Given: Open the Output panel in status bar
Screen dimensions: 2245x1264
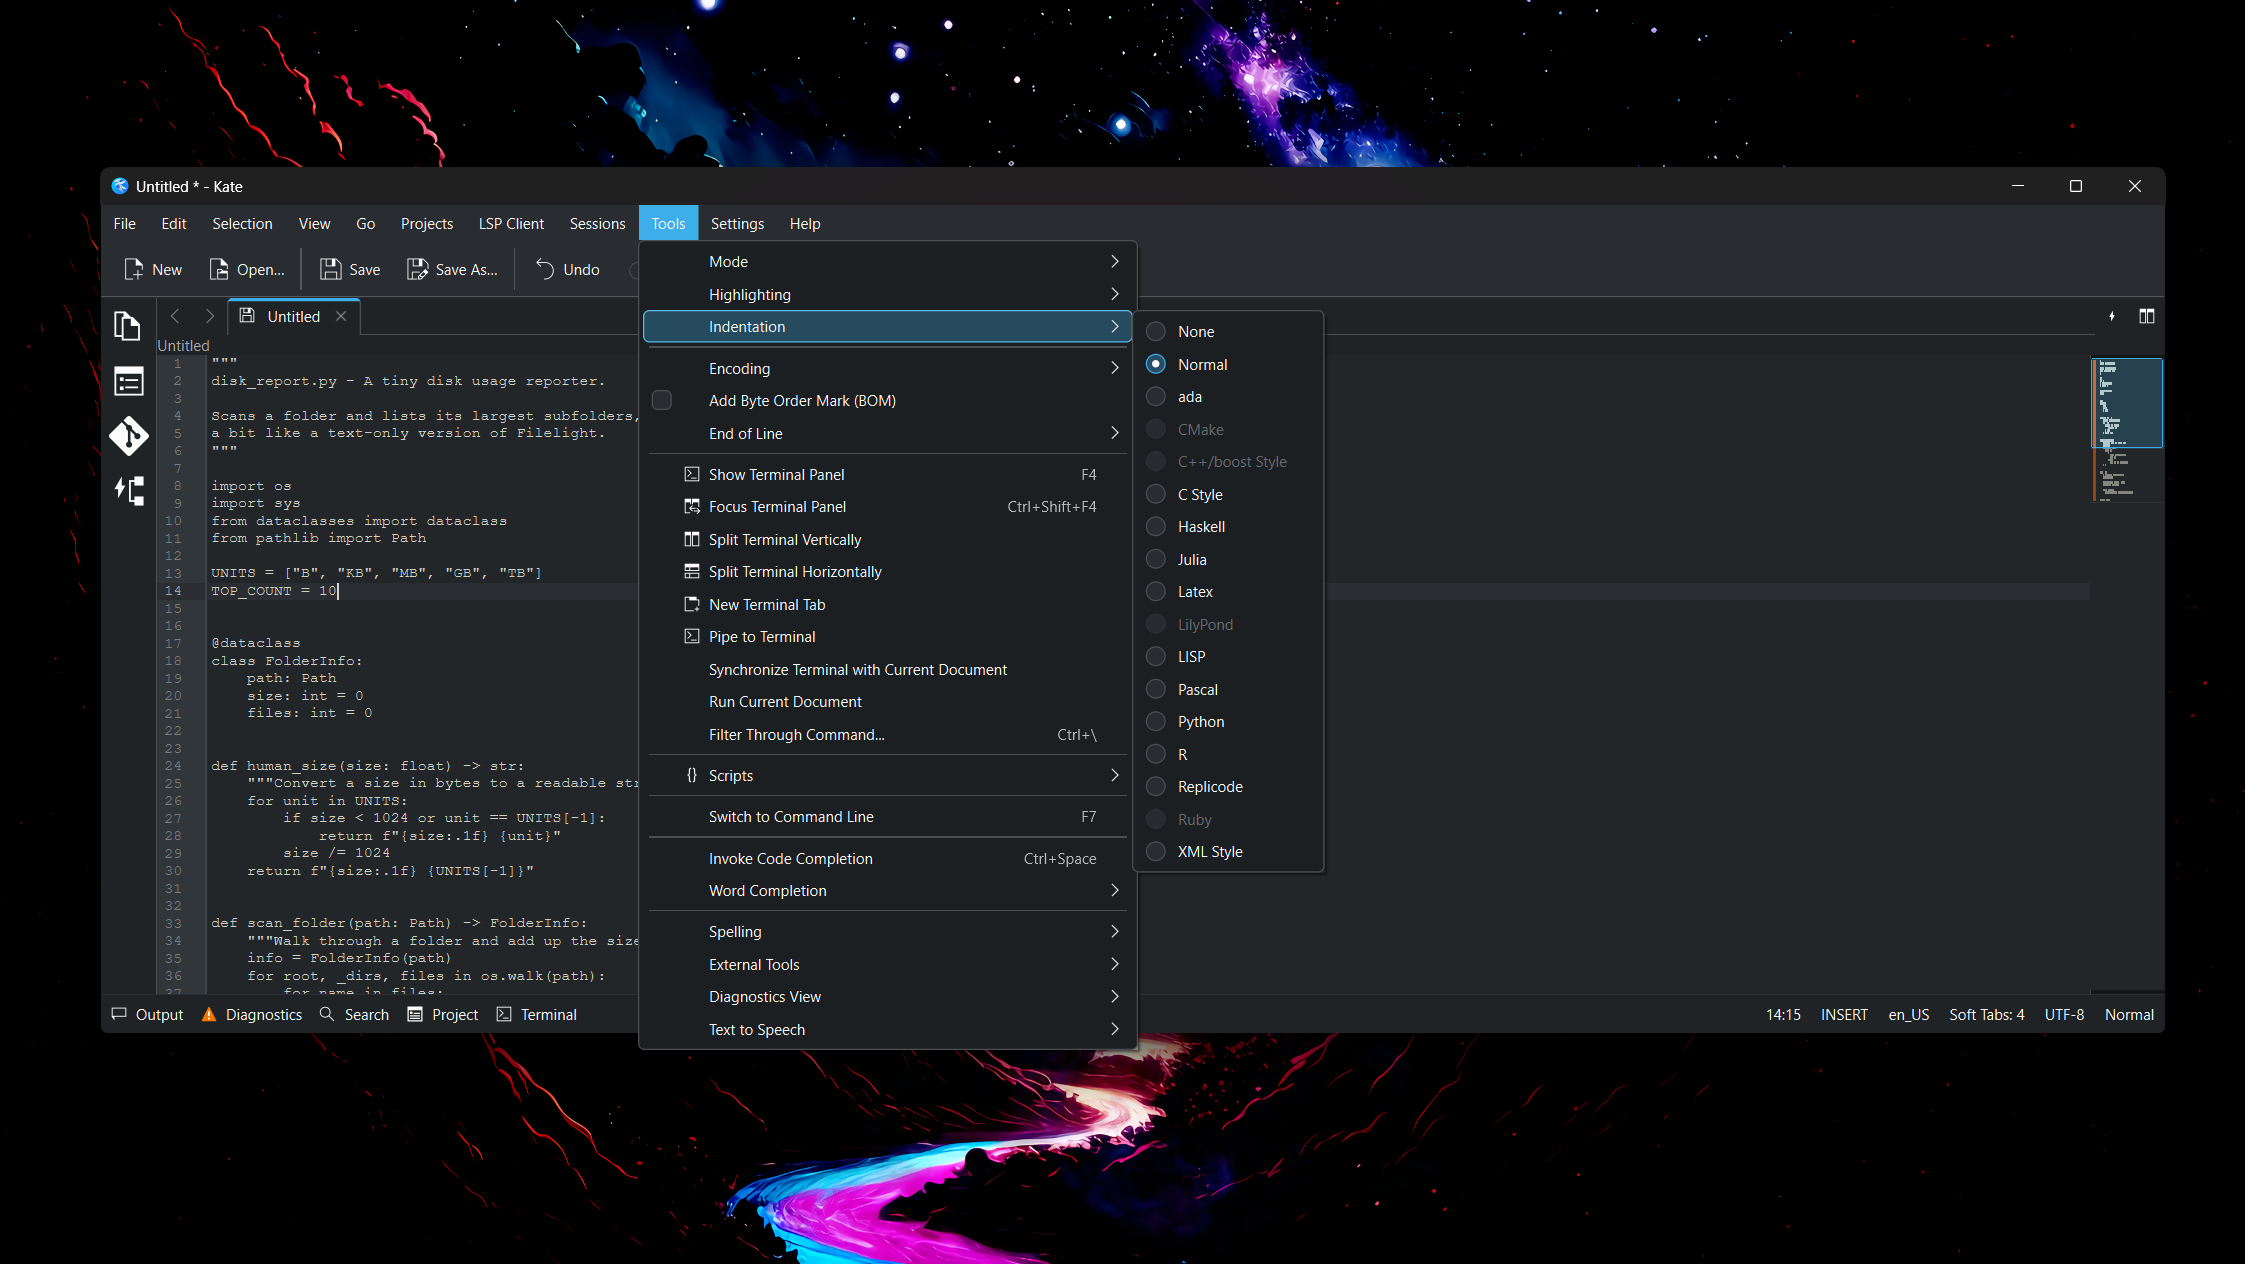Looking at the screenshot, I should [147, 1014].
